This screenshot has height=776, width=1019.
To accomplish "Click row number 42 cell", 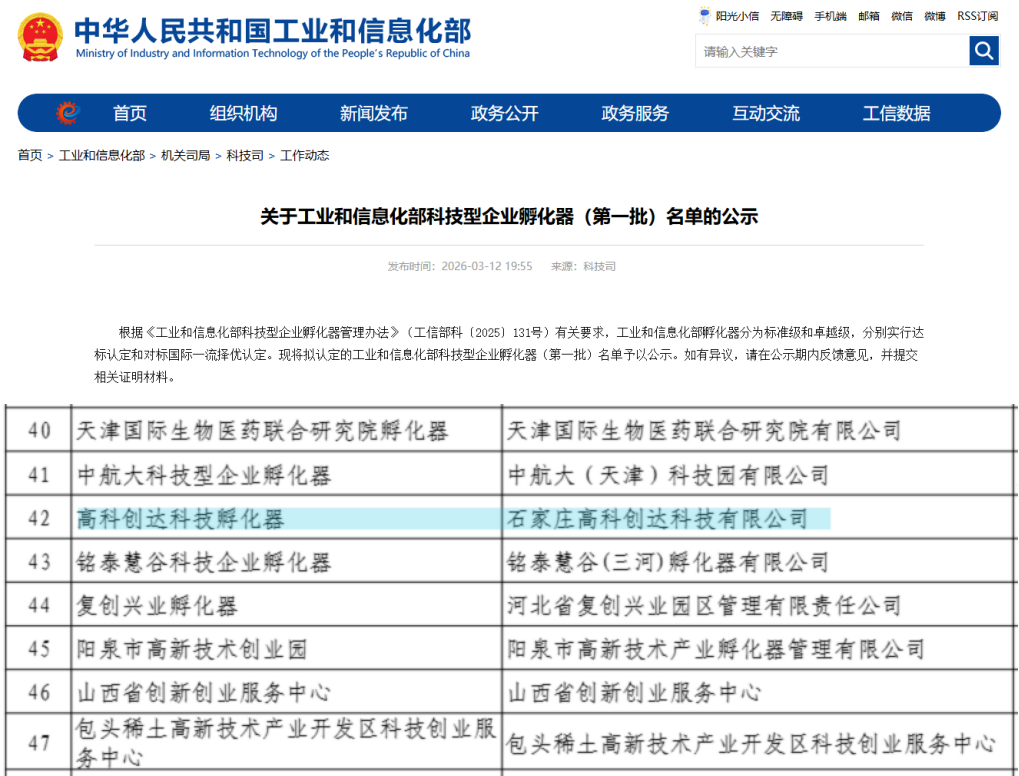I will [x=39, y=519].
